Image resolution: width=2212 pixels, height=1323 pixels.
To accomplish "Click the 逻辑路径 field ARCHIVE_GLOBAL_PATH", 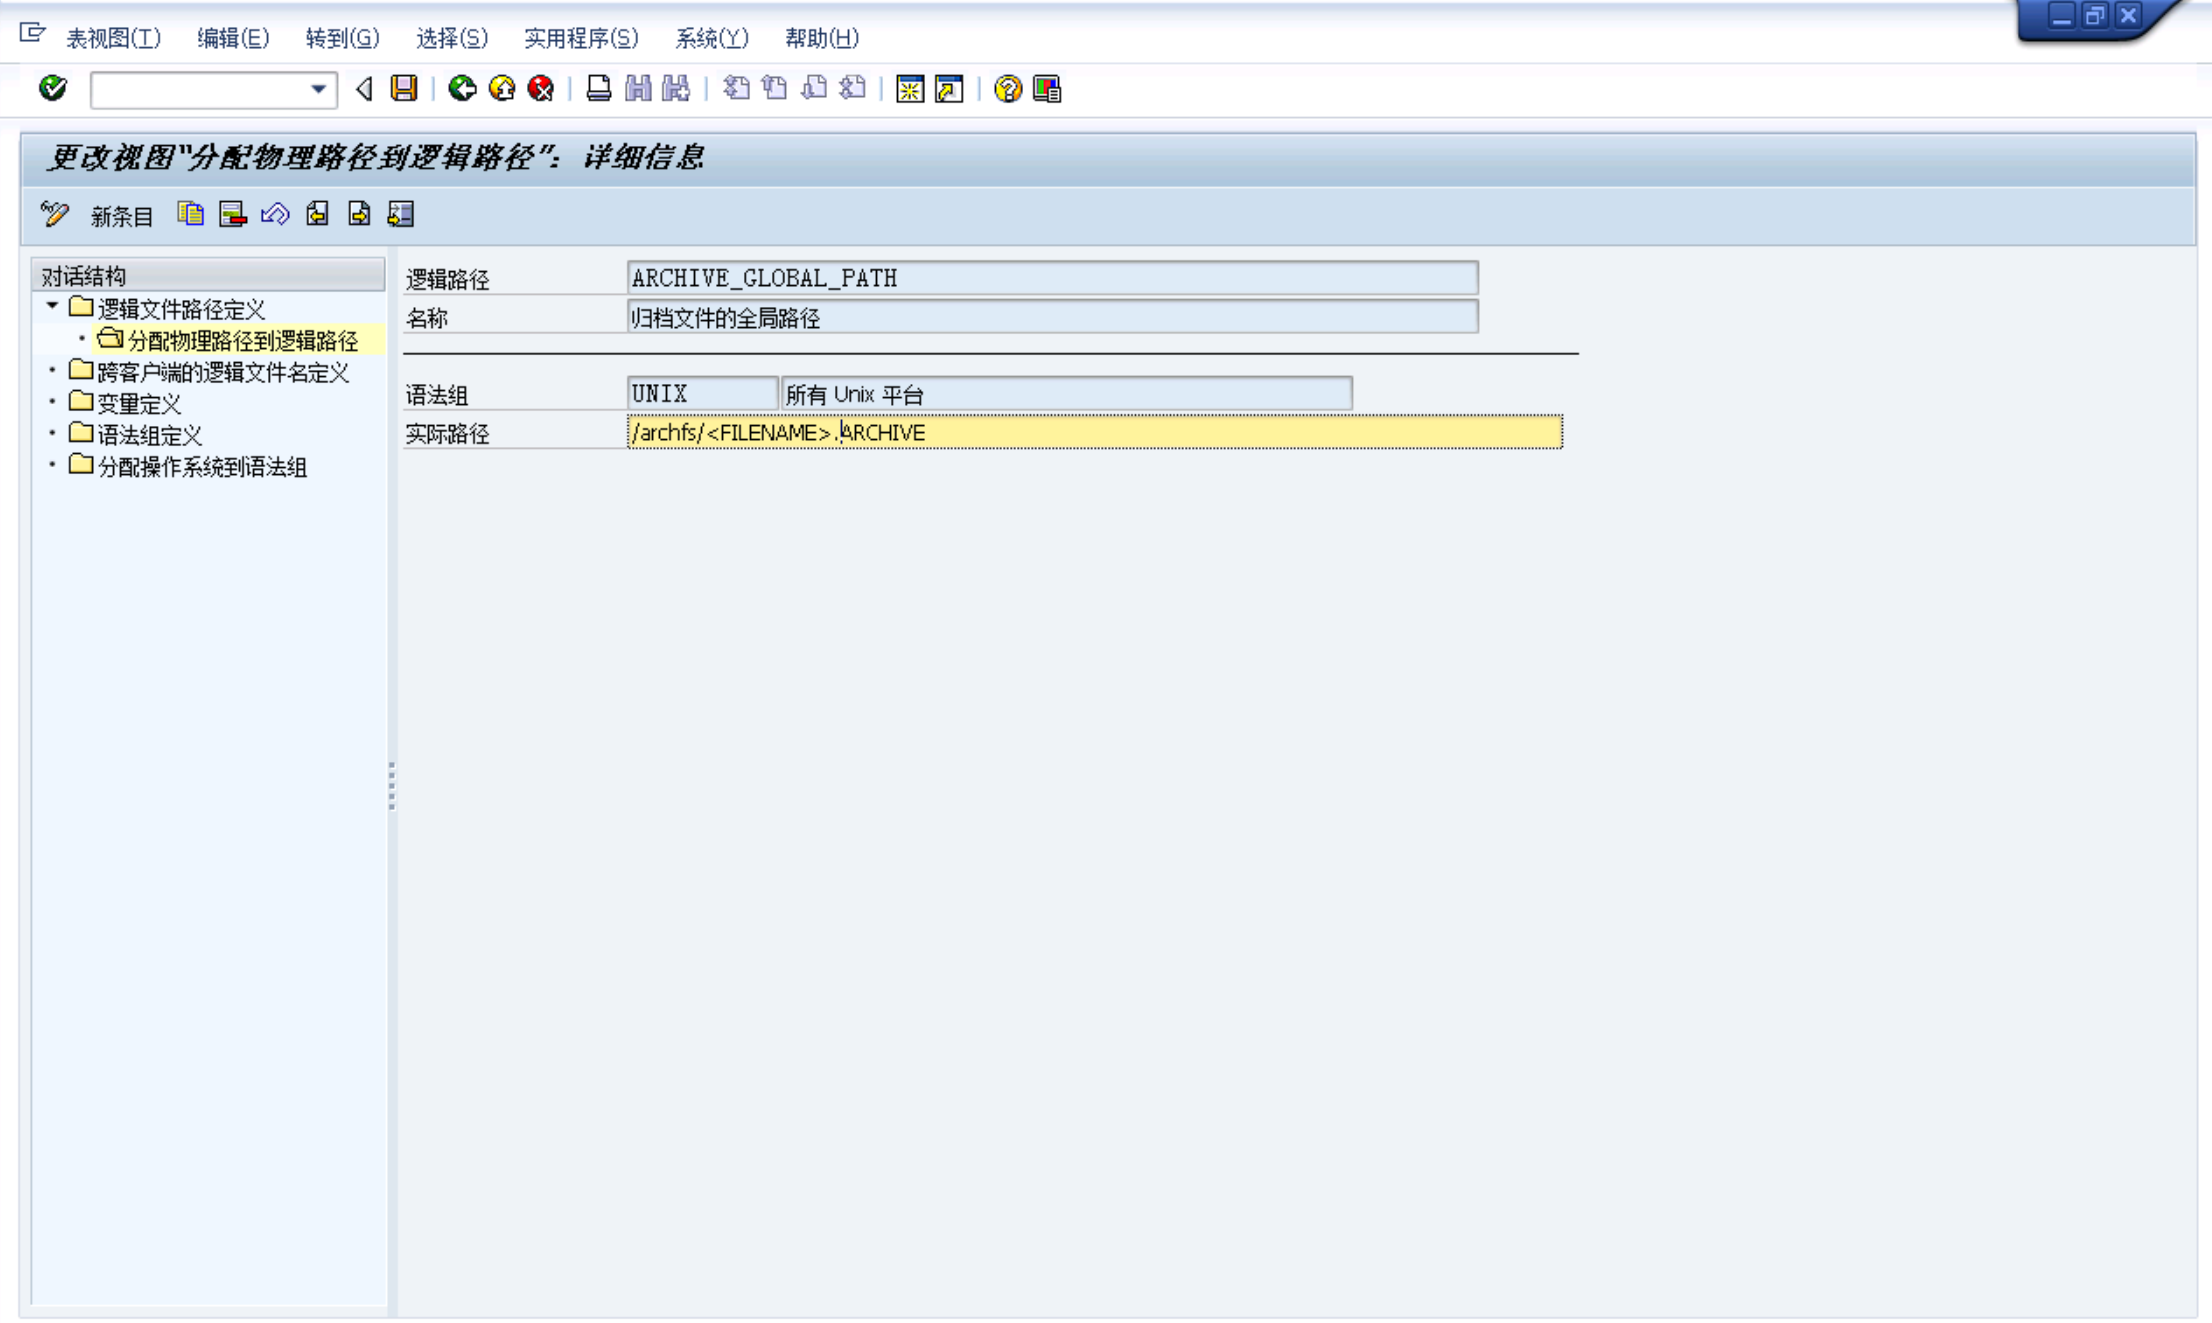I will point(1052,278).
